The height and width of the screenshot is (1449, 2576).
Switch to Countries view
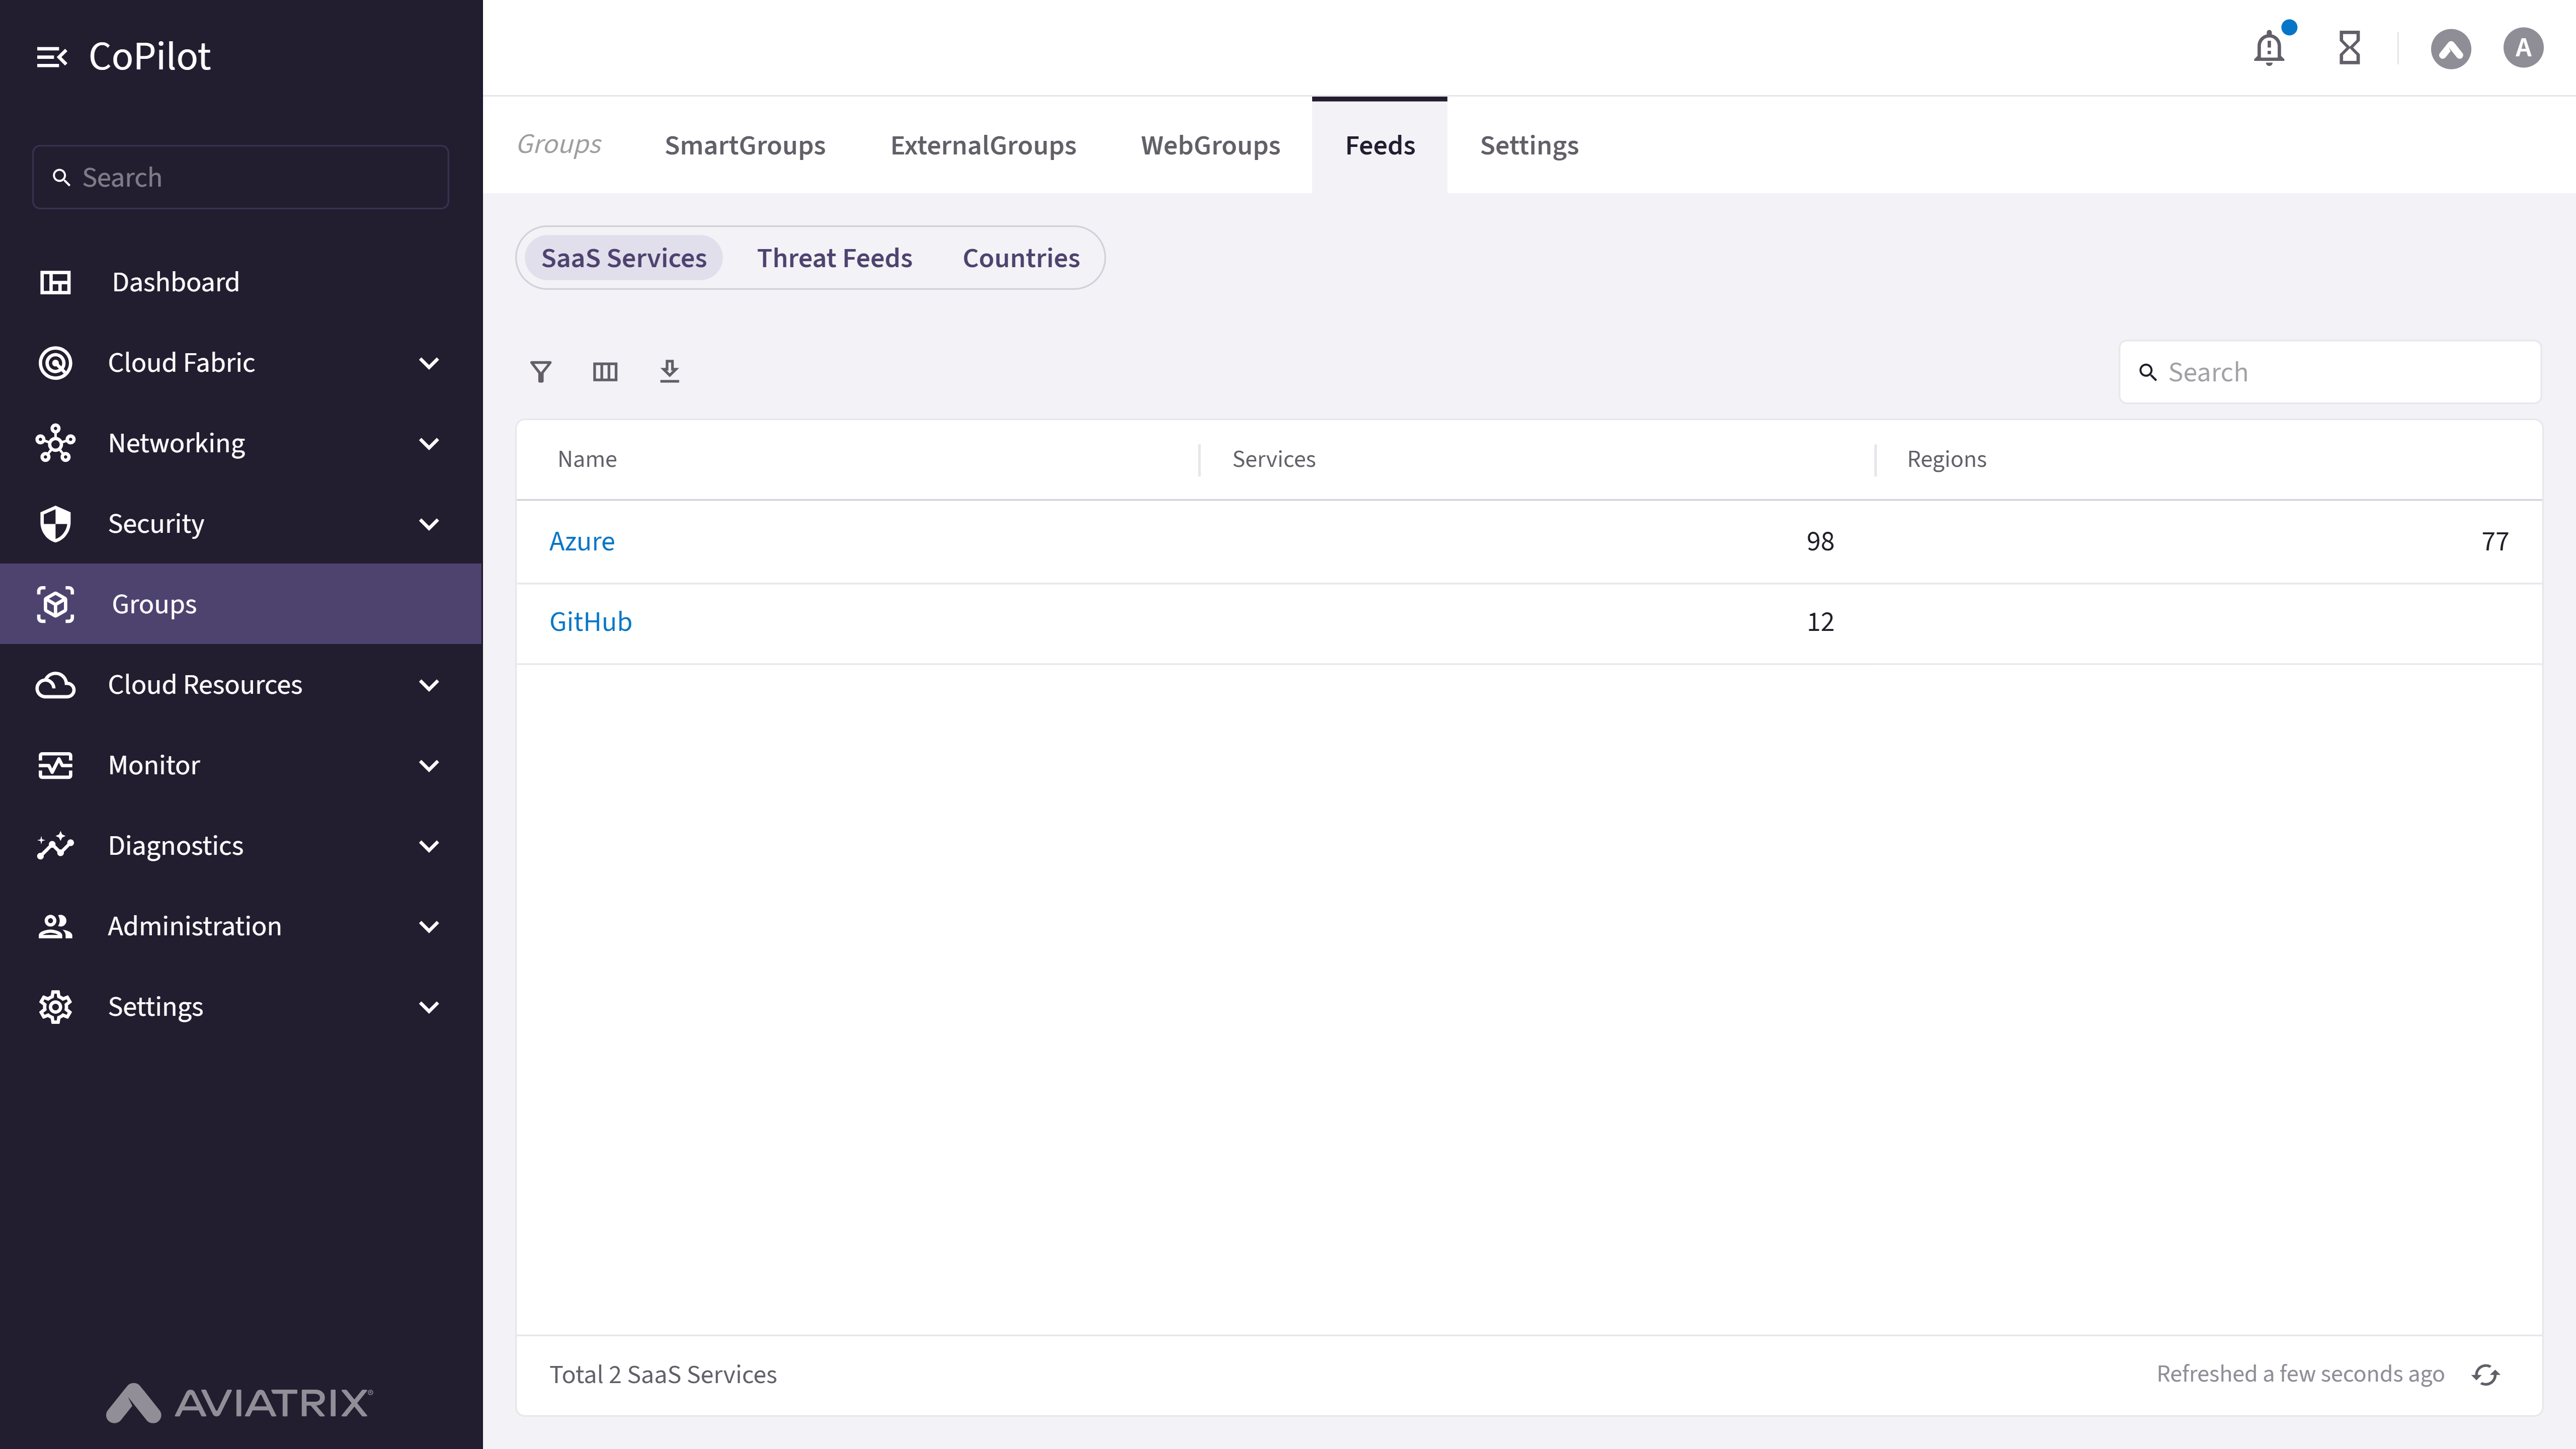tap(1021, 258)
